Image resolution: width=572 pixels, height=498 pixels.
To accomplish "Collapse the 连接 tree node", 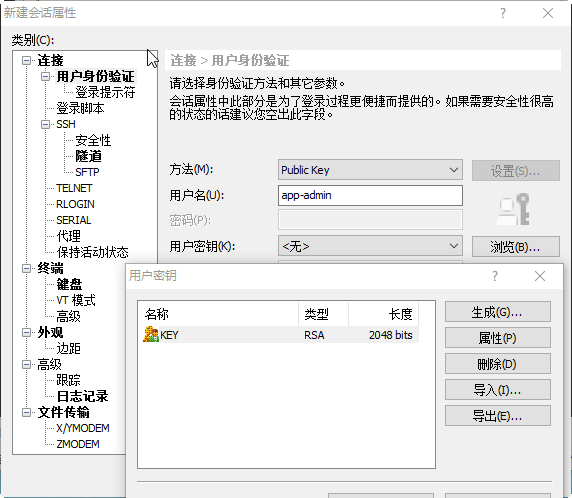I will tap(26, 60).
